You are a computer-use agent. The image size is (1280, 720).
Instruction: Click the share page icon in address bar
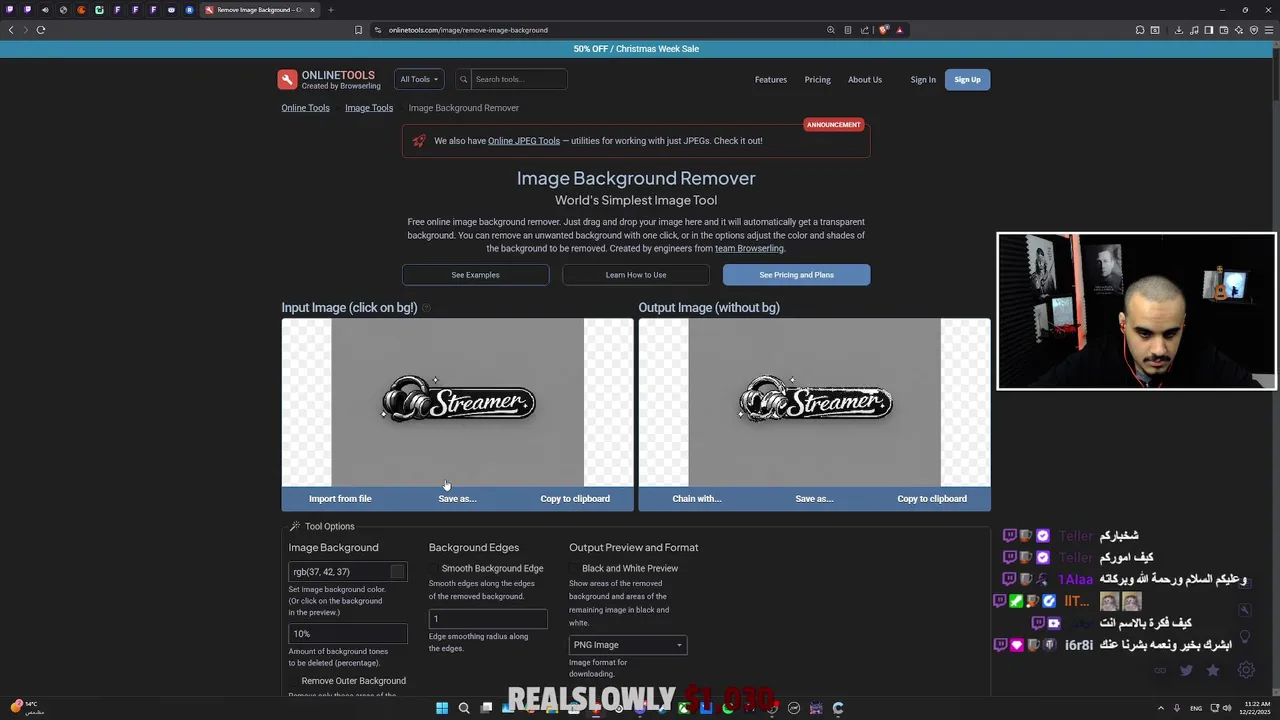click(x=865, y=30)
